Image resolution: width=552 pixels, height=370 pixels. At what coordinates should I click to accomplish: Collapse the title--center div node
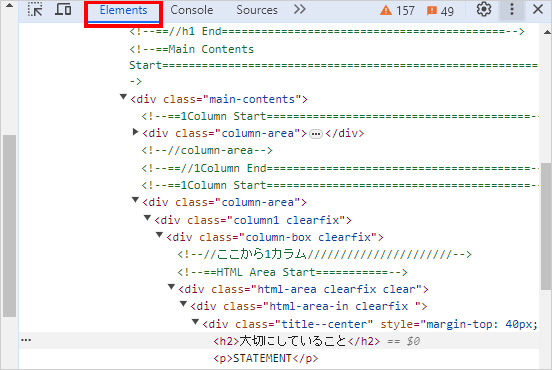pyautogui.click(x=195, y=321)
